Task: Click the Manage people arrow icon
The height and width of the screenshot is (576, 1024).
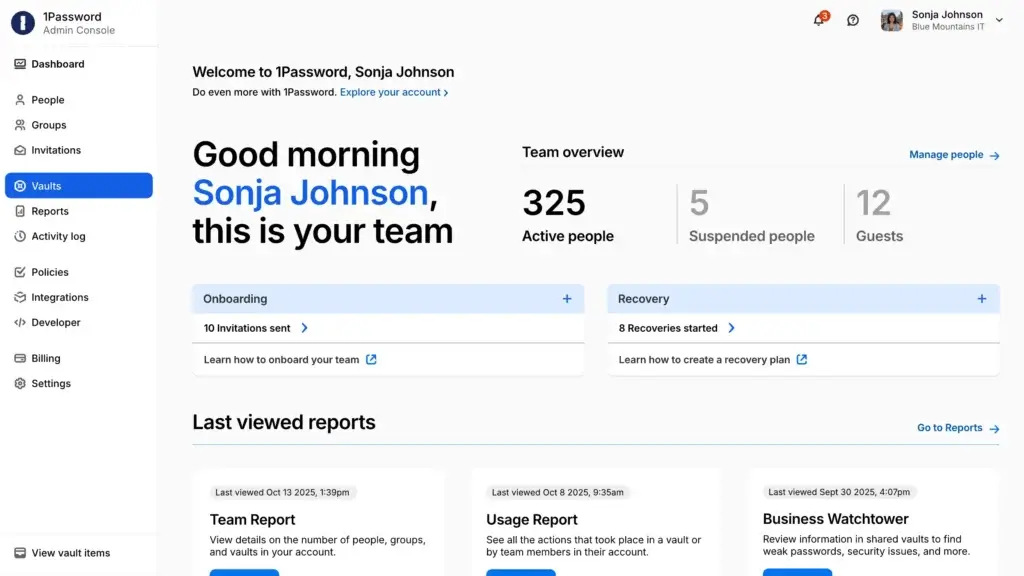Action: [x=994, y=155]
